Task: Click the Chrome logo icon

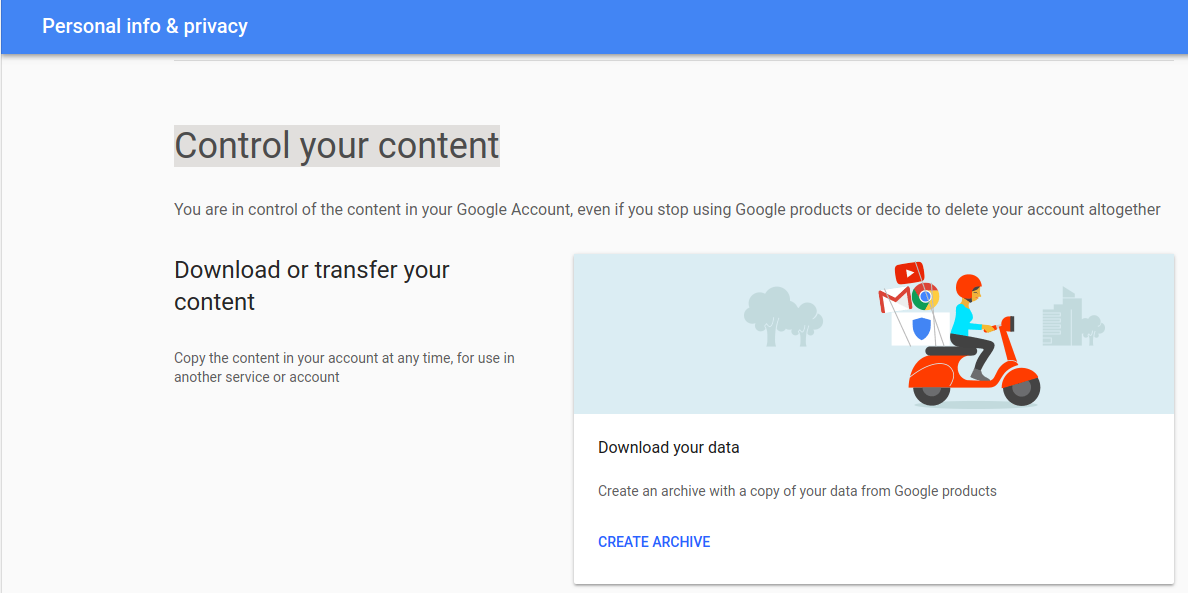Action: (x=927, y=296)
